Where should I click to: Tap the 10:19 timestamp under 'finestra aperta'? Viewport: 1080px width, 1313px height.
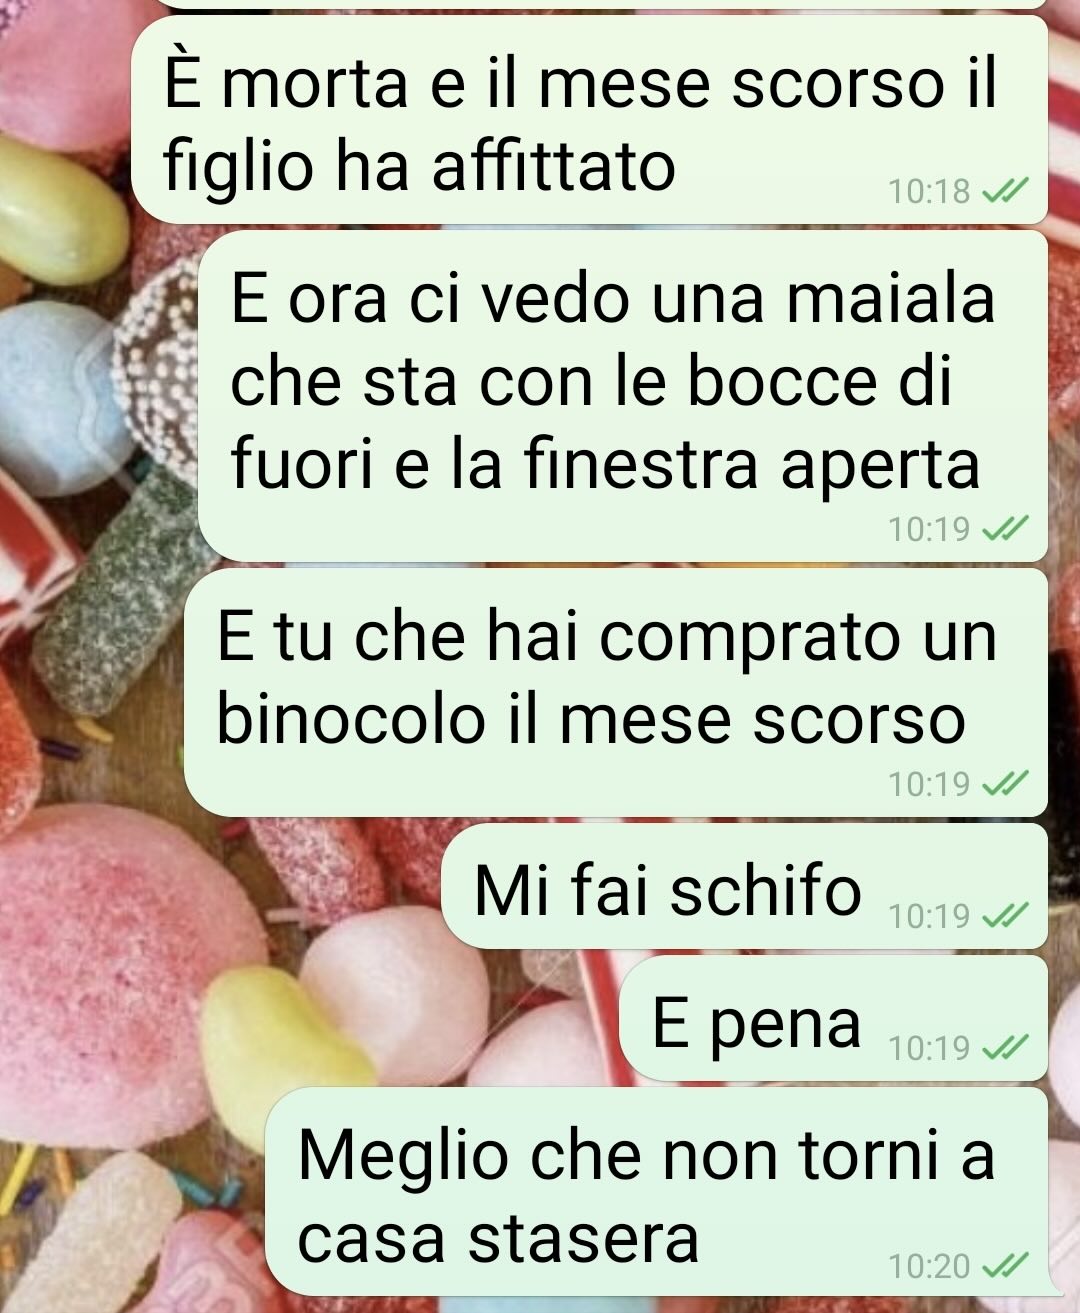929,529
